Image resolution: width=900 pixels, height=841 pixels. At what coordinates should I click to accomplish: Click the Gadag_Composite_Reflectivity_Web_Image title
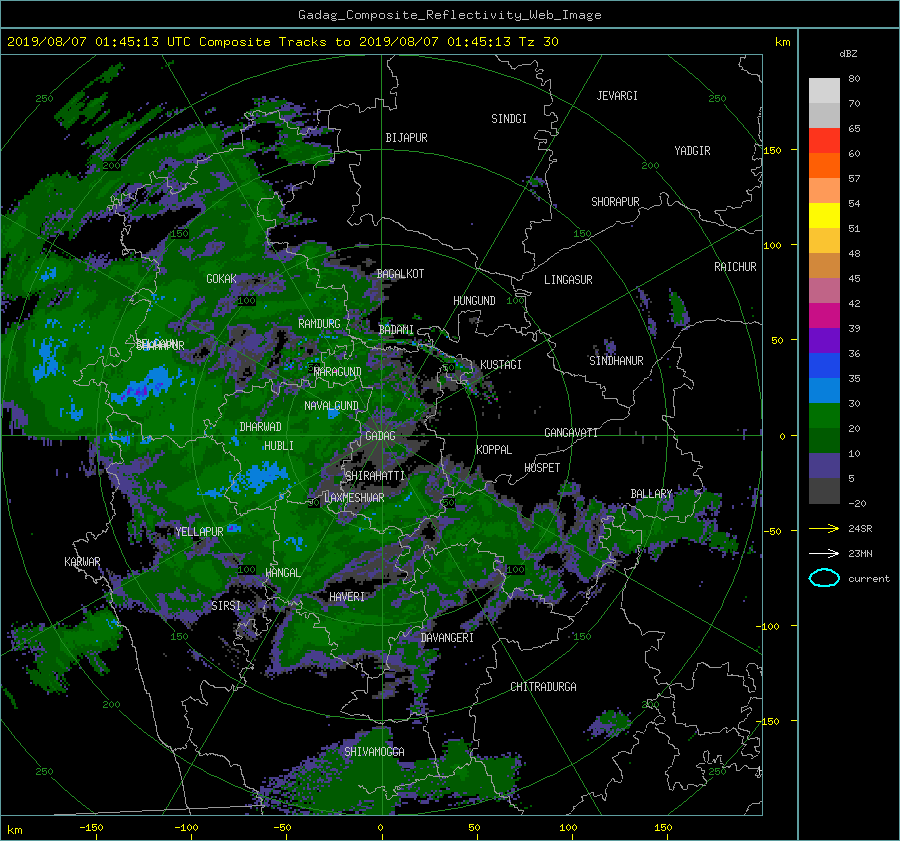point(449,15)
